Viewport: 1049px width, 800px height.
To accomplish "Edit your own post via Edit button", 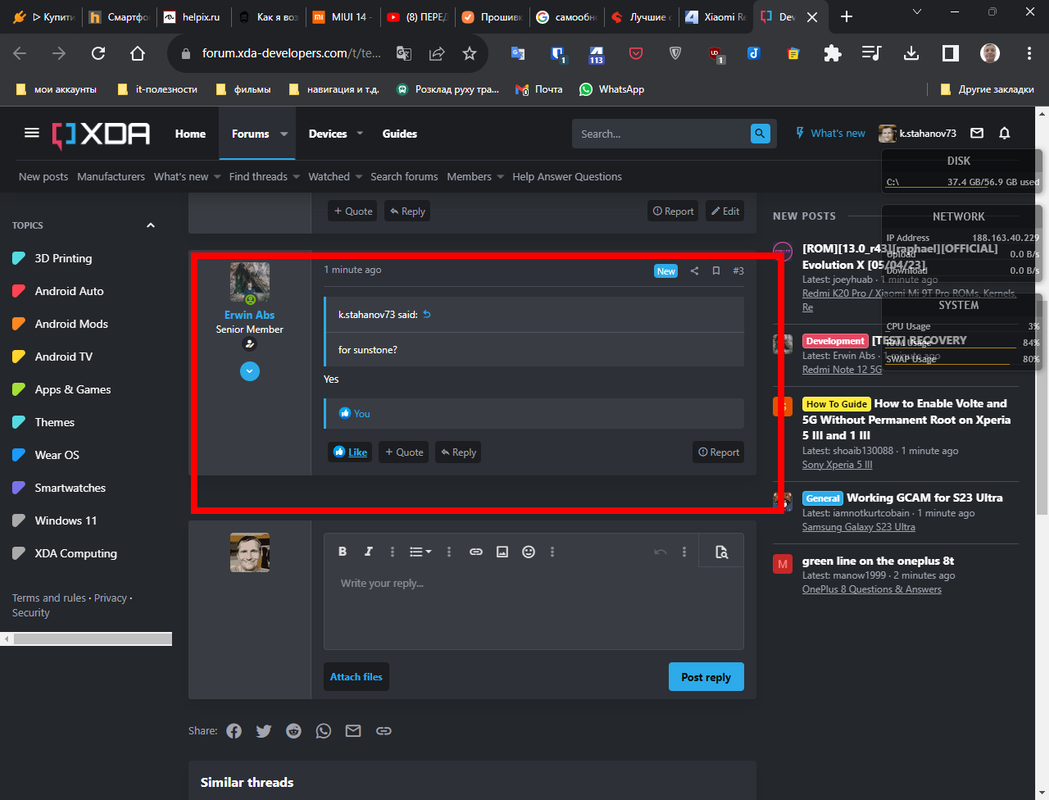I will 725,211.
